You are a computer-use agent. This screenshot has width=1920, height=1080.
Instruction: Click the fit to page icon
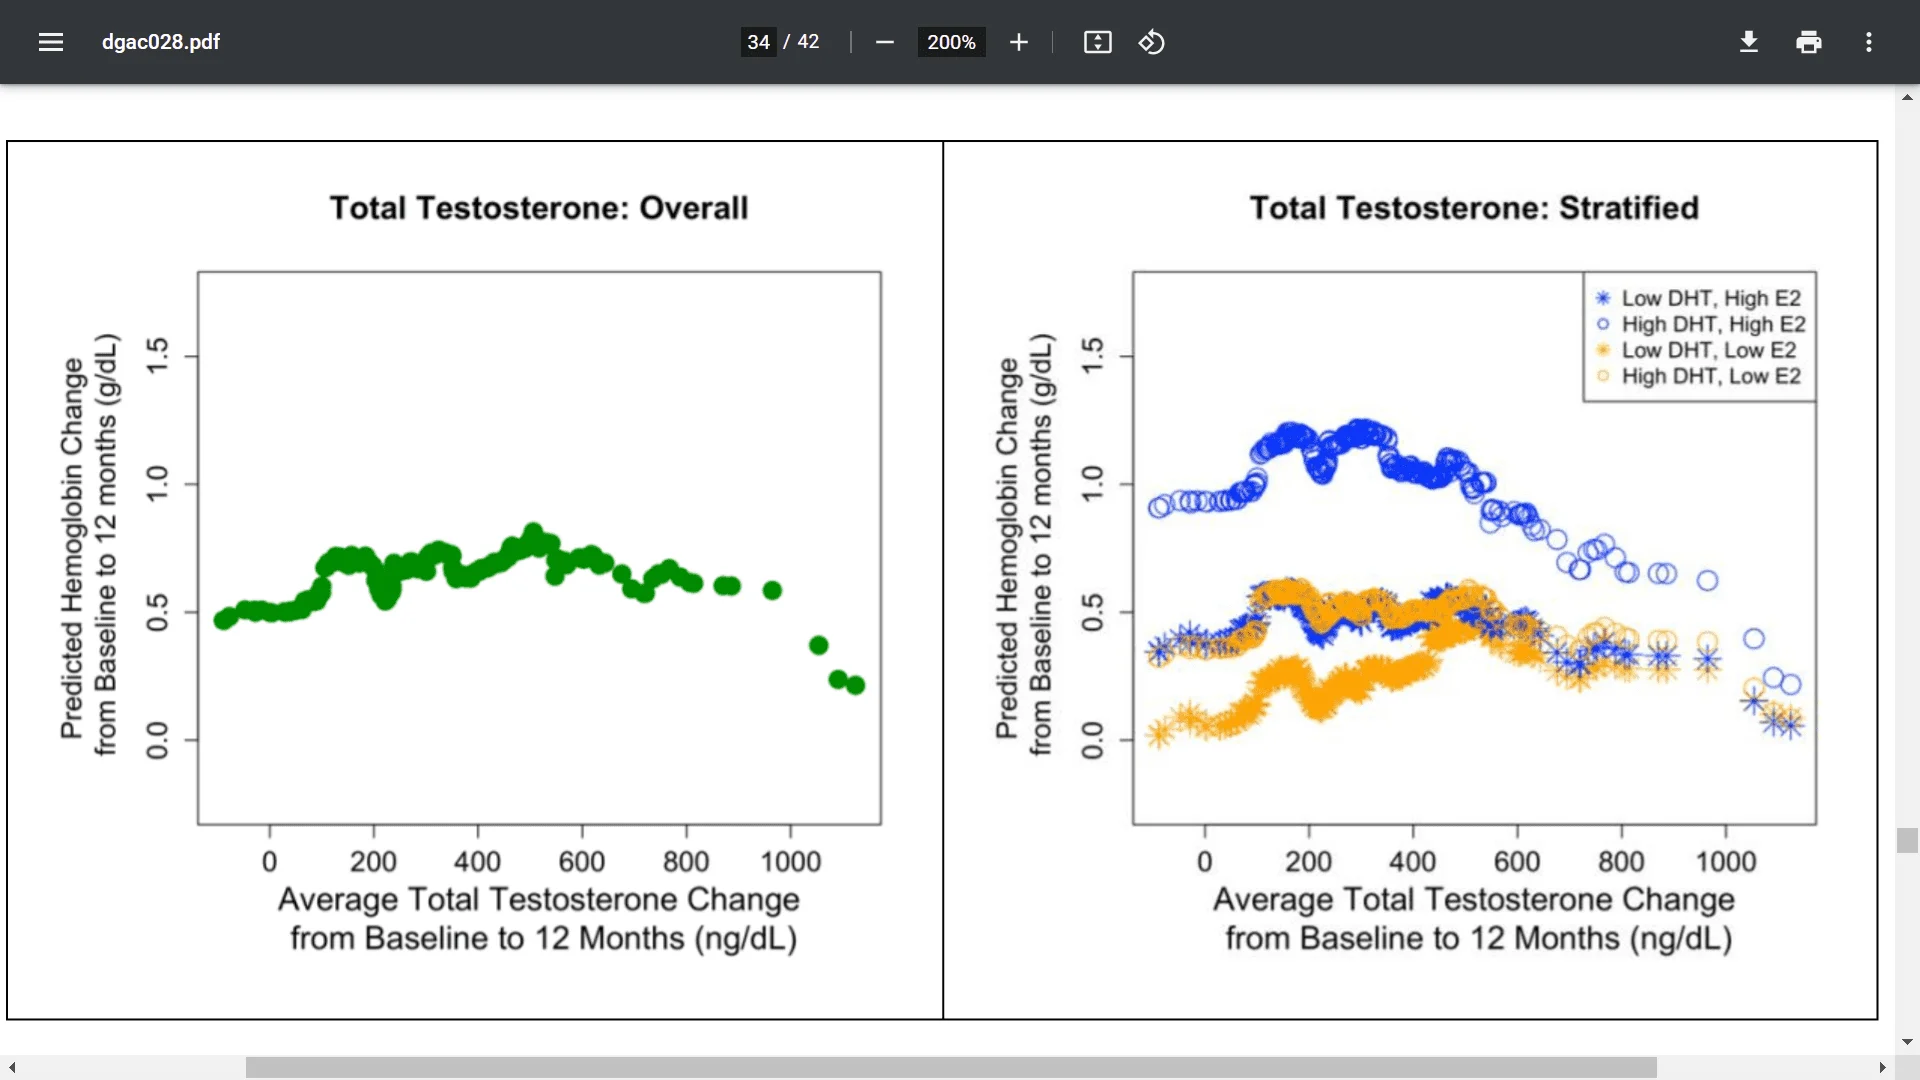[1097, 42]
